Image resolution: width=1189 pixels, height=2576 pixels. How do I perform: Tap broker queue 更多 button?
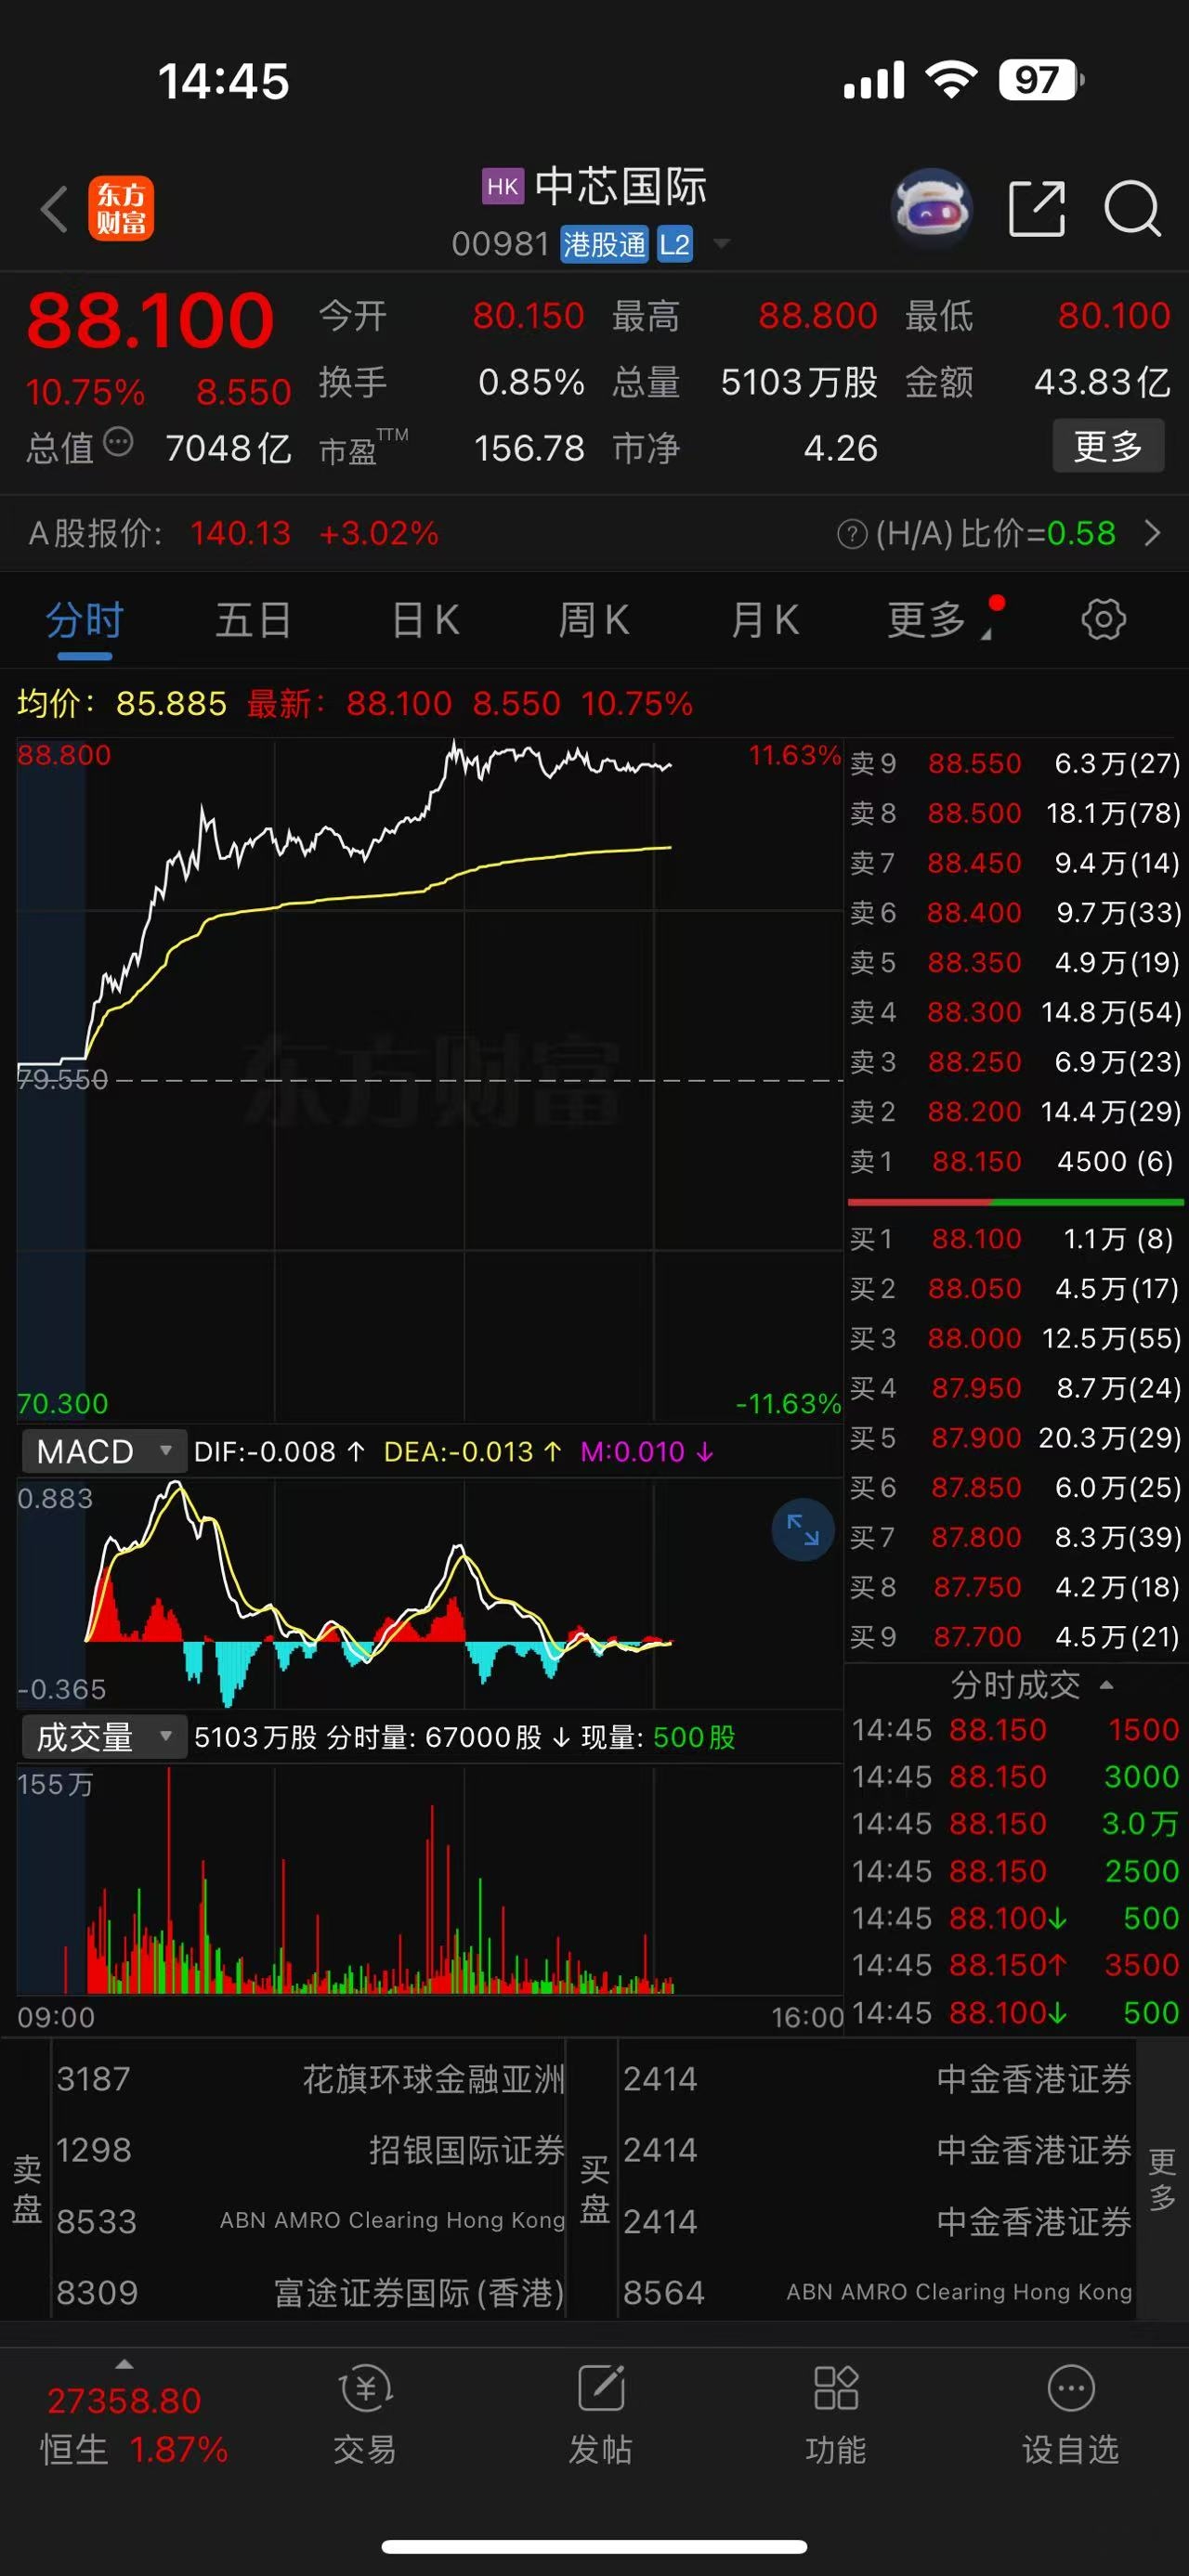click(1162, 2180)
